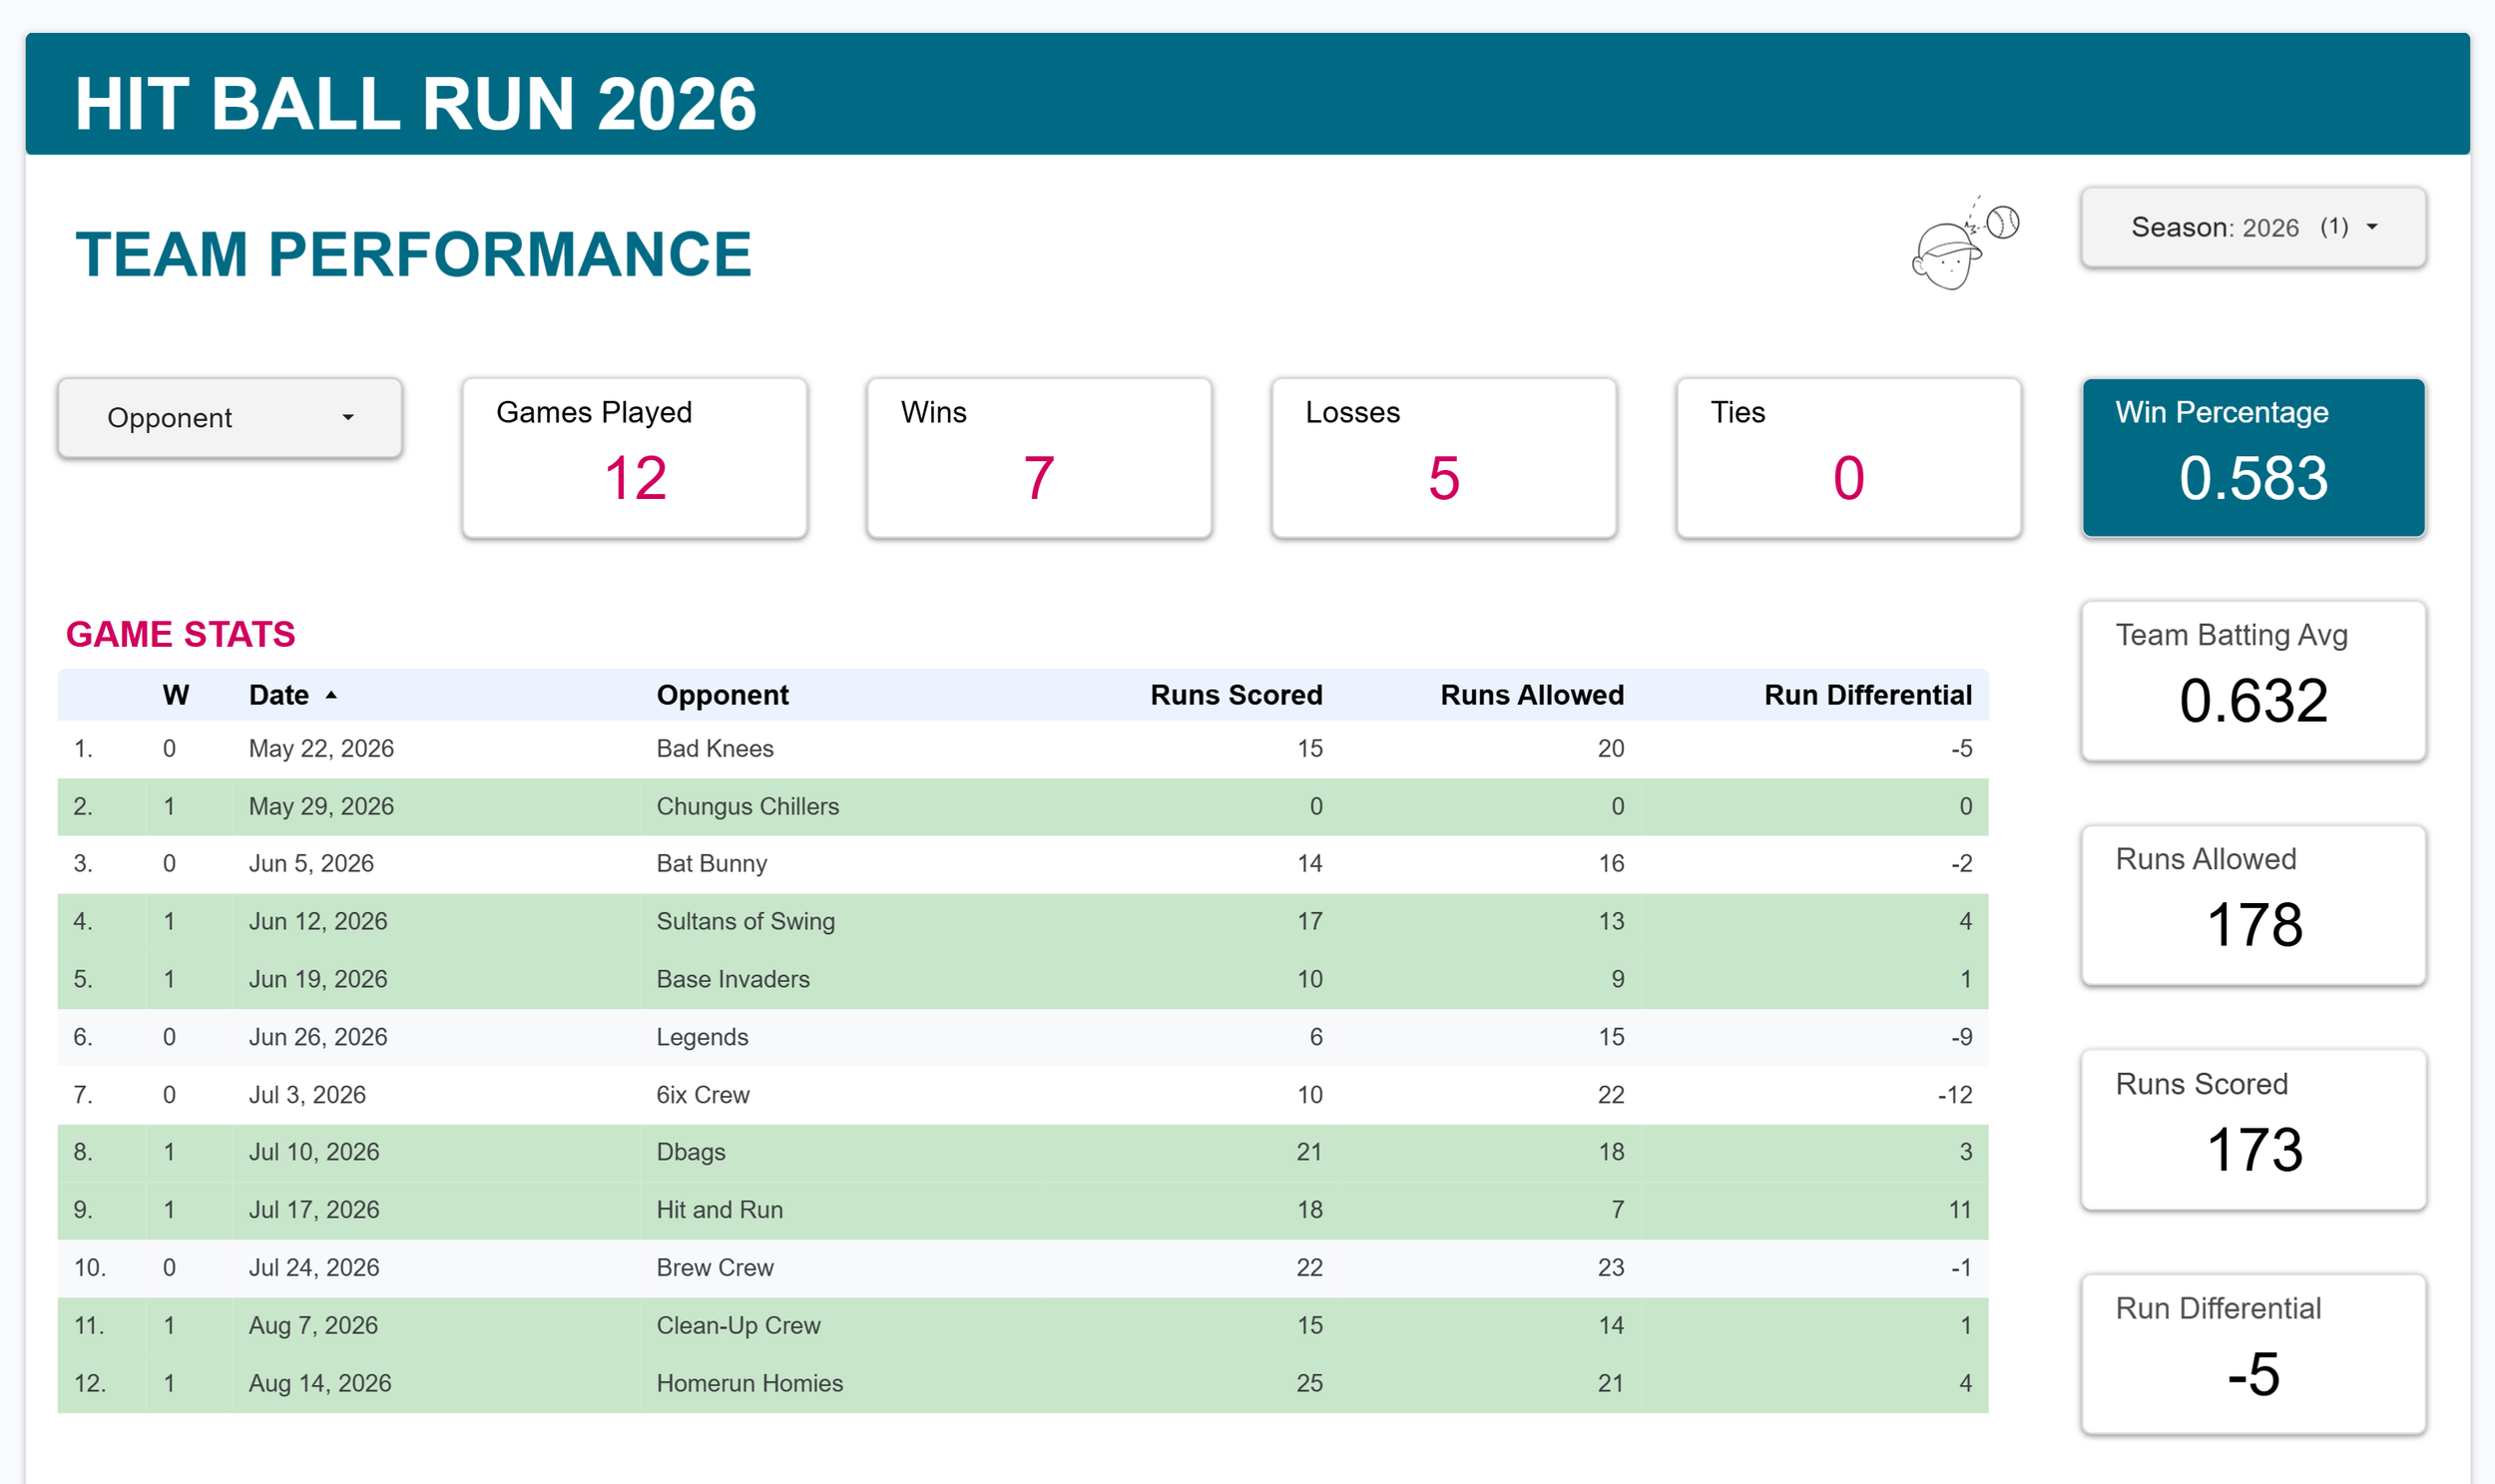Screen dimensions: 2495x1484
Task: Click the Legends opponent cell
Action: point(702,1037)
